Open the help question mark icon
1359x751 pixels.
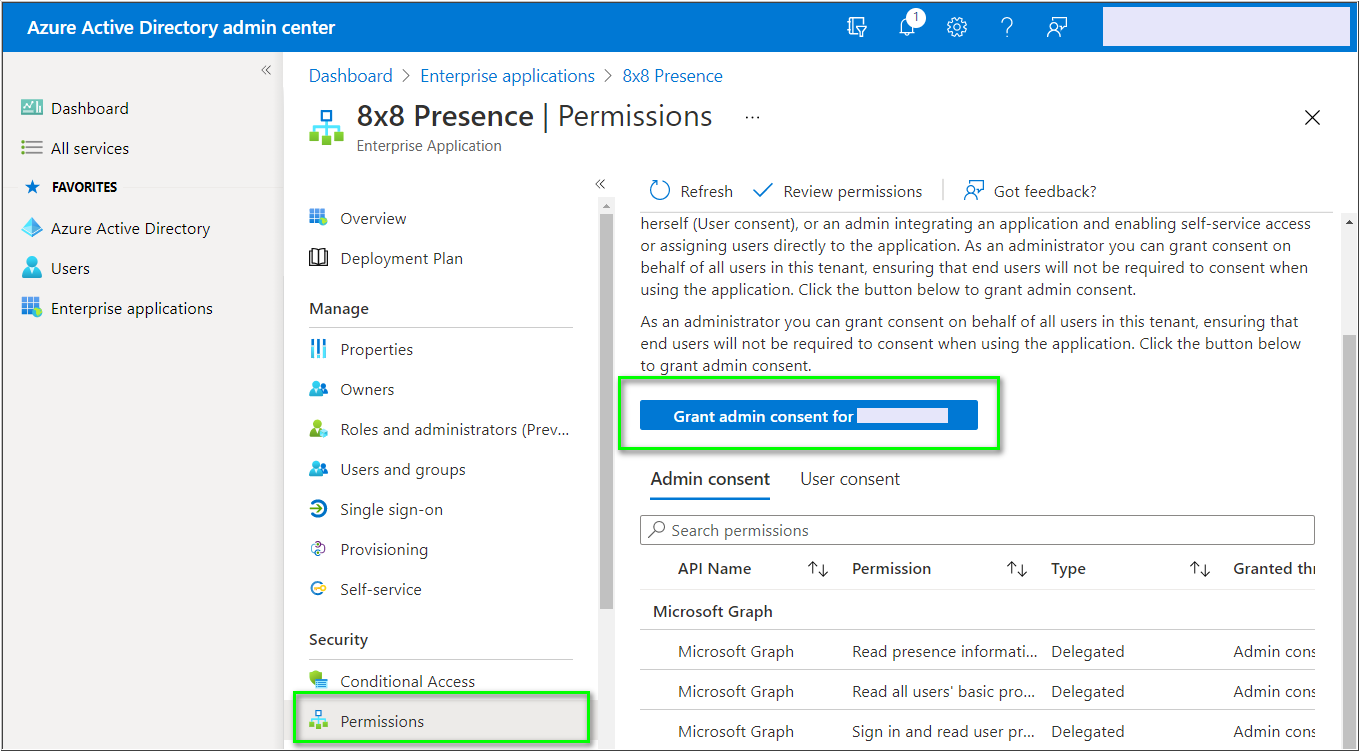[1007, 27]
